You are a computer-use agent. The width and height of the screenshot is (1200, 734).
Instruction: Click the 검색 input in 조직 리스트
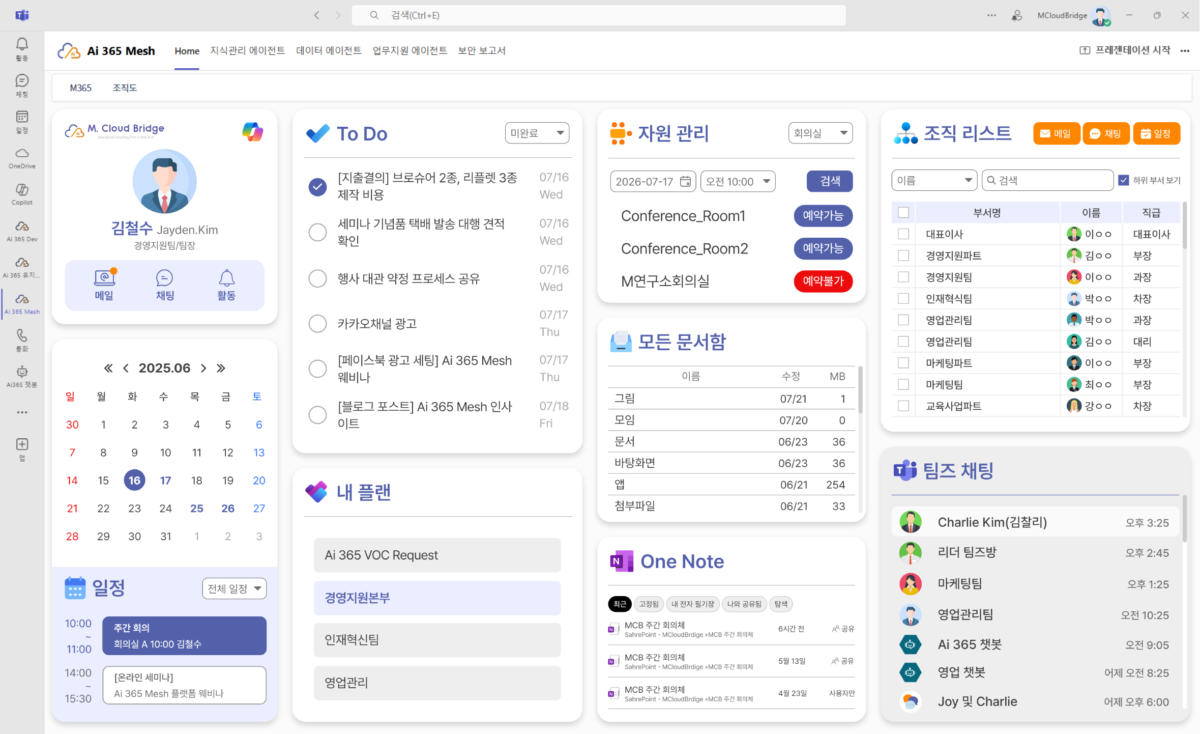tap(1047, 180)
